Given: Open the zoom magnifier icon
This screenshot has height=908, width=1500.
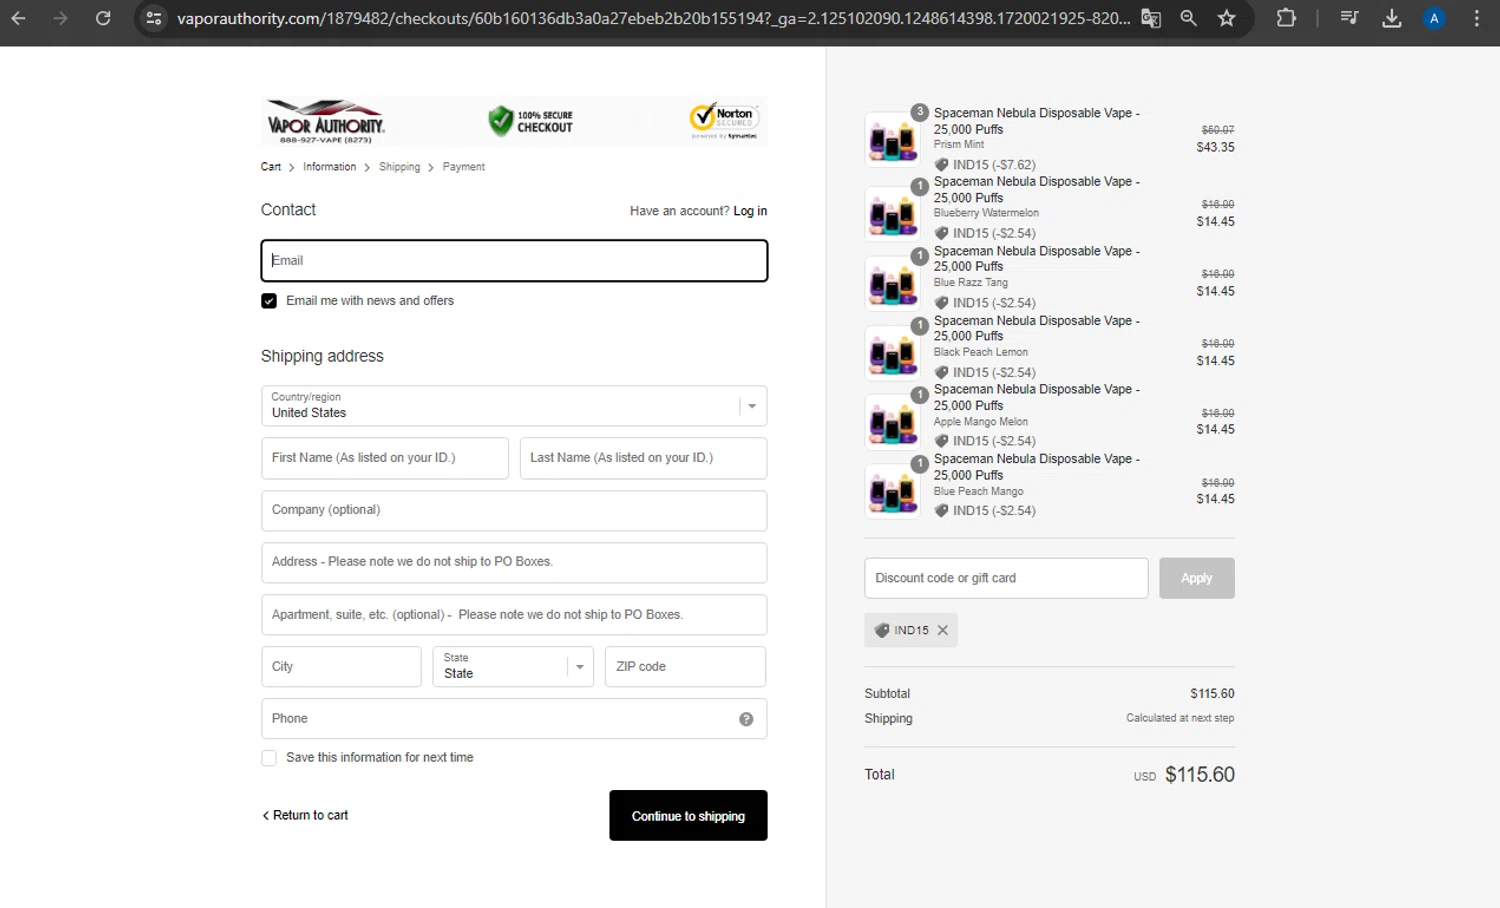Looking at the screenshot, I should (1189, 18).
